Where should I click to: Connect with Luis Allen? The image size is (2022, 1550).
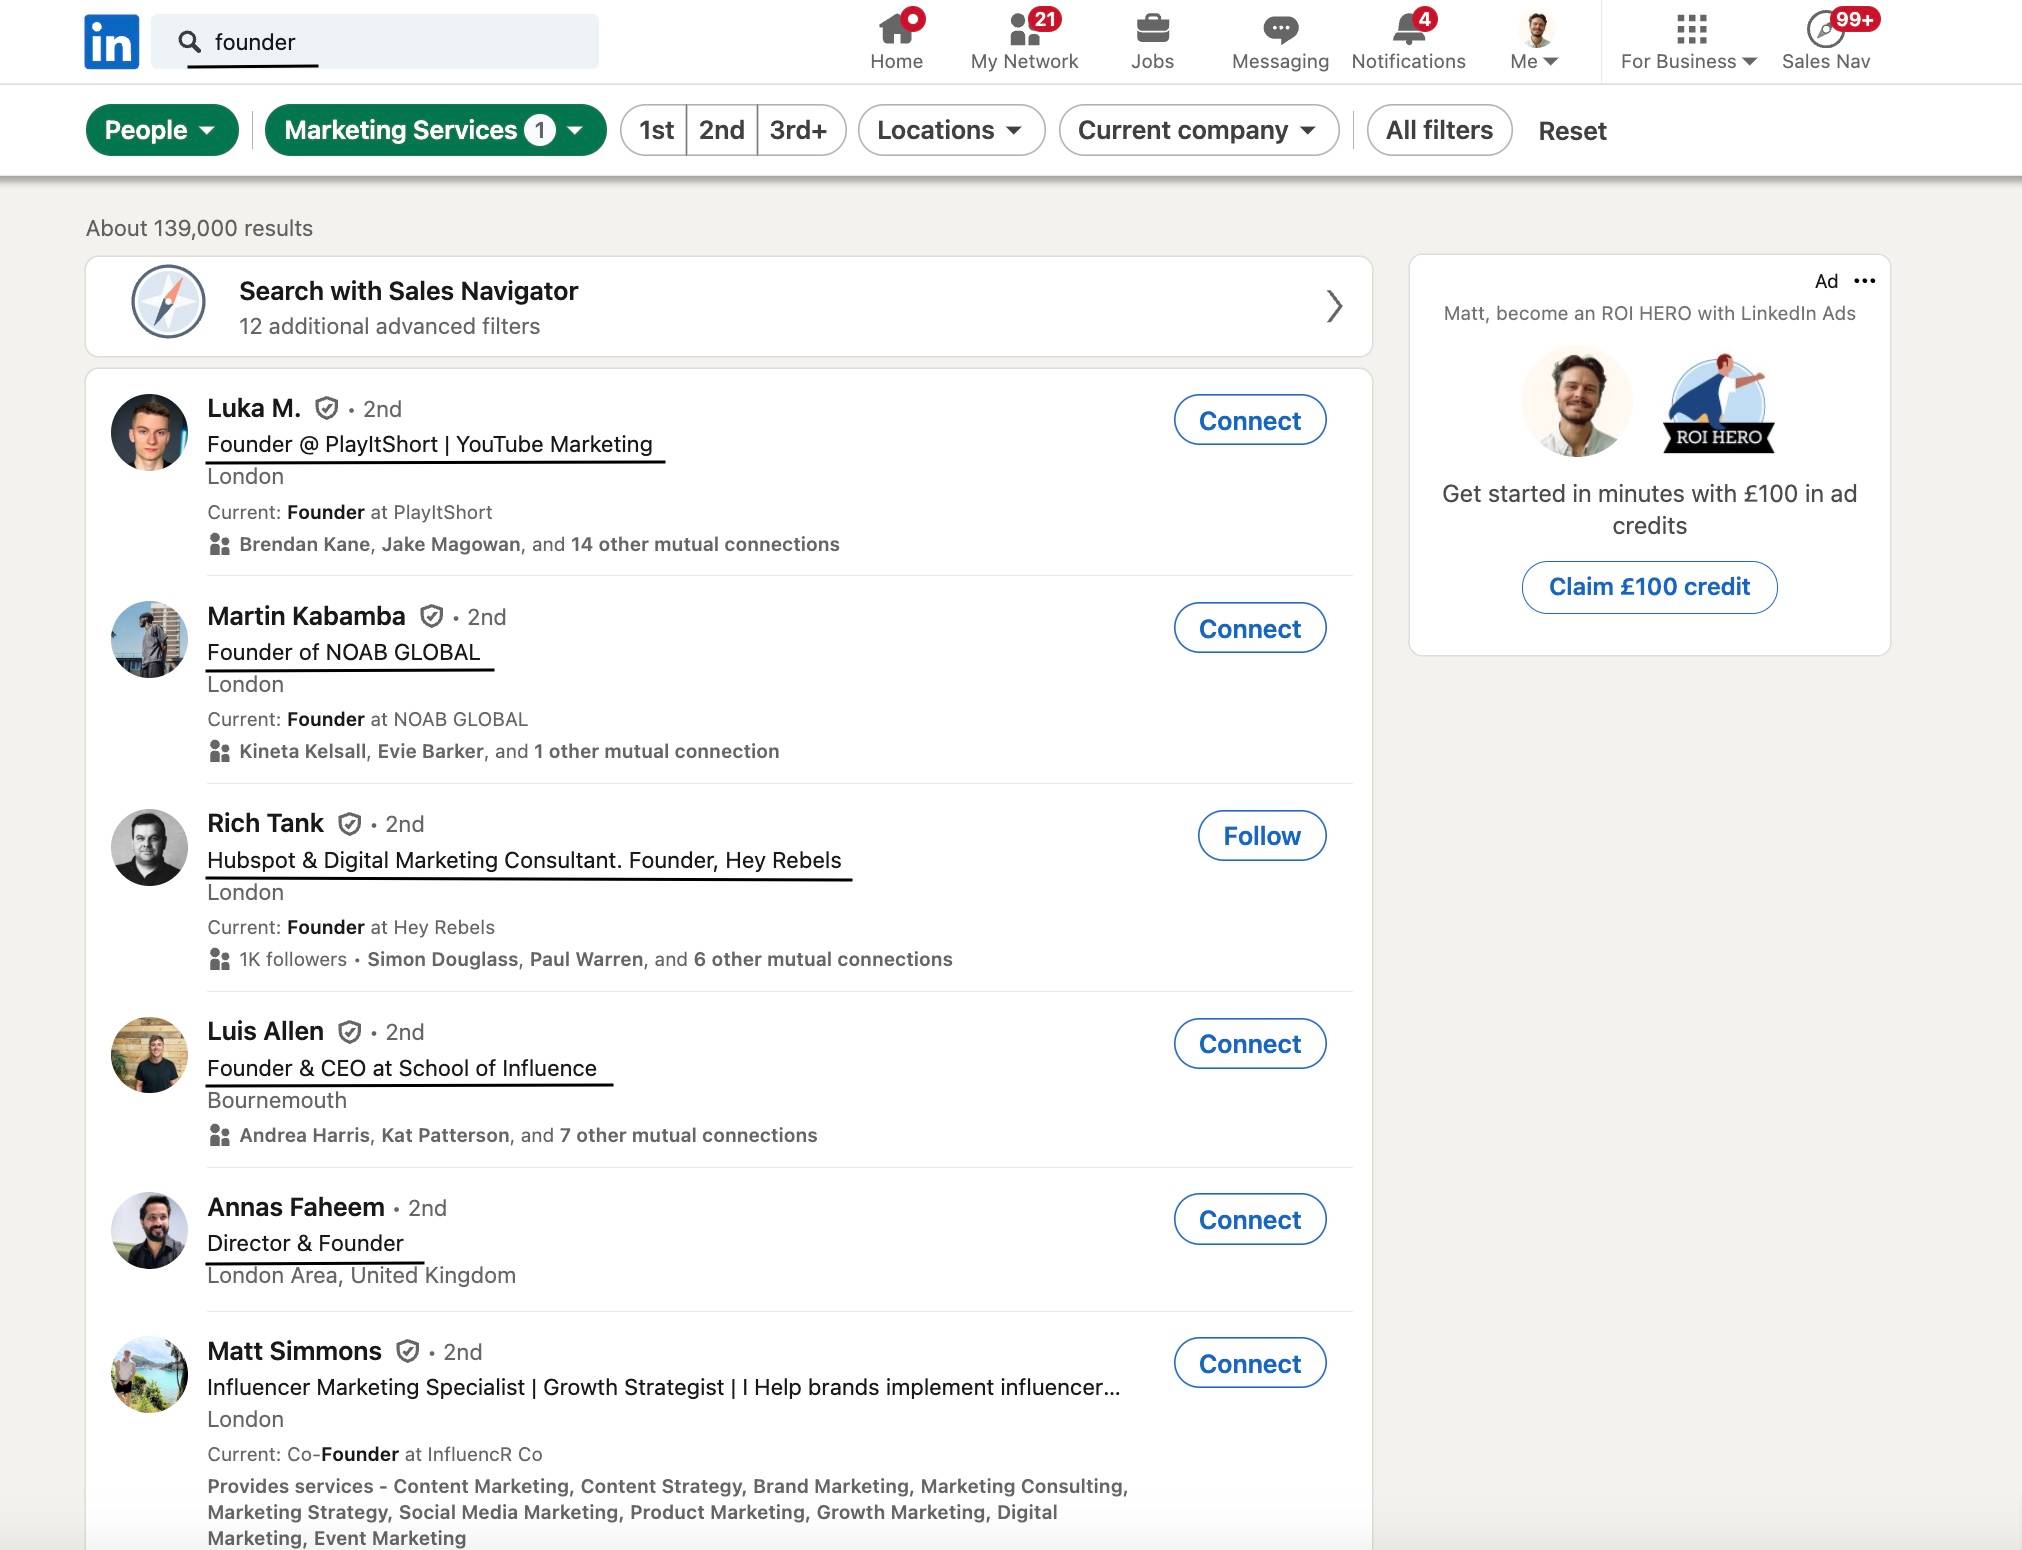click(1250, 1043)
